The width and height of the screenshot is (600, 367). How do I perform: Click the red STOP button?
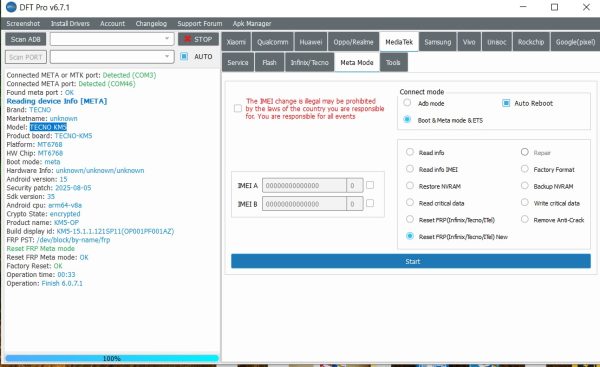coord(198,39)
